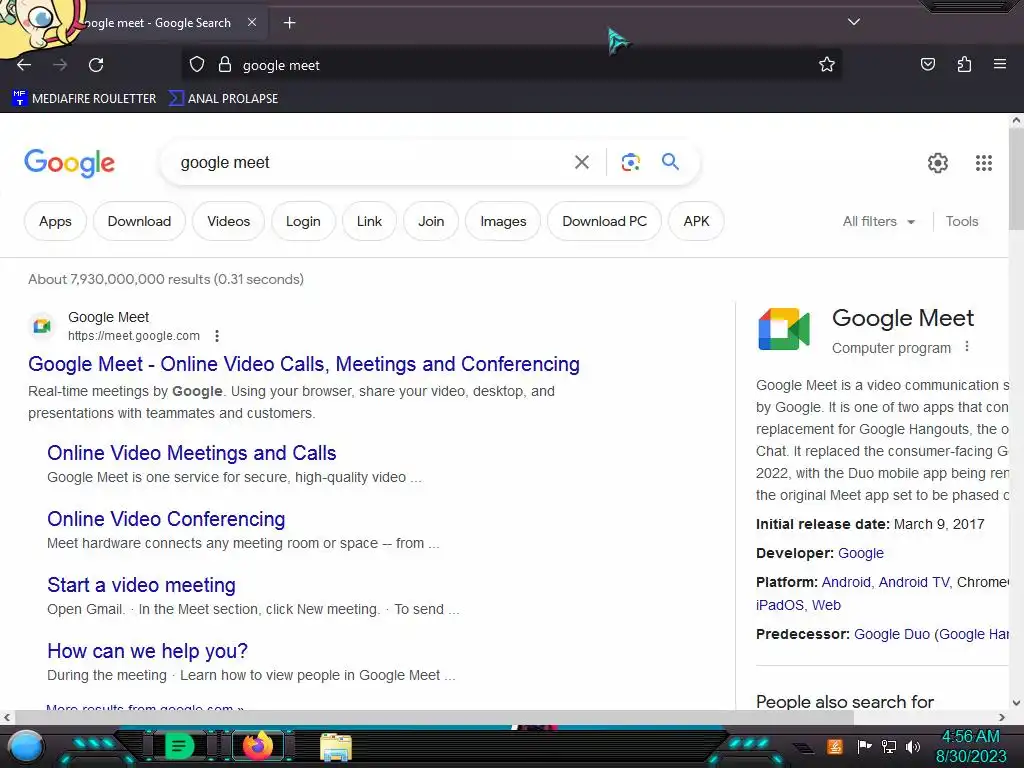This screenshot has width=1024, height=768.
Task: Select the APK filter chip
Action: point(696,221)
